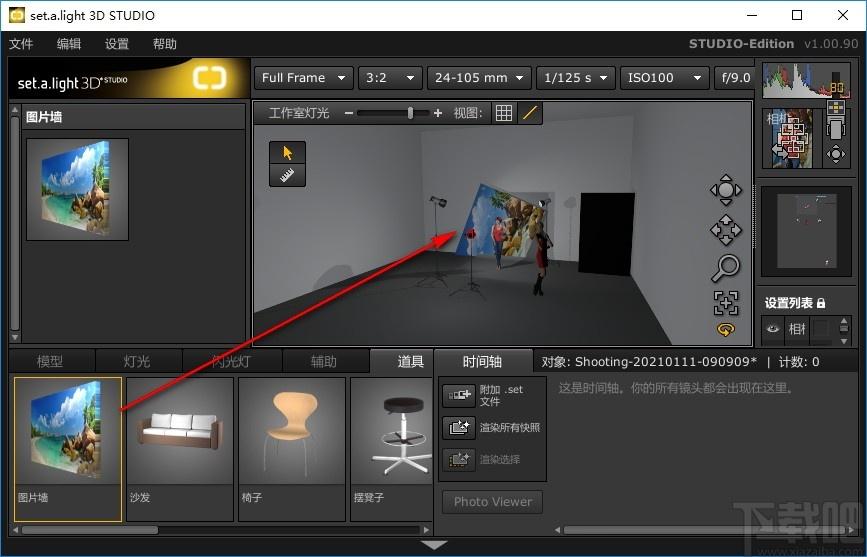The image size is (867, 557).
Task: Click the camera position pad icon
Action: point(835,107)
